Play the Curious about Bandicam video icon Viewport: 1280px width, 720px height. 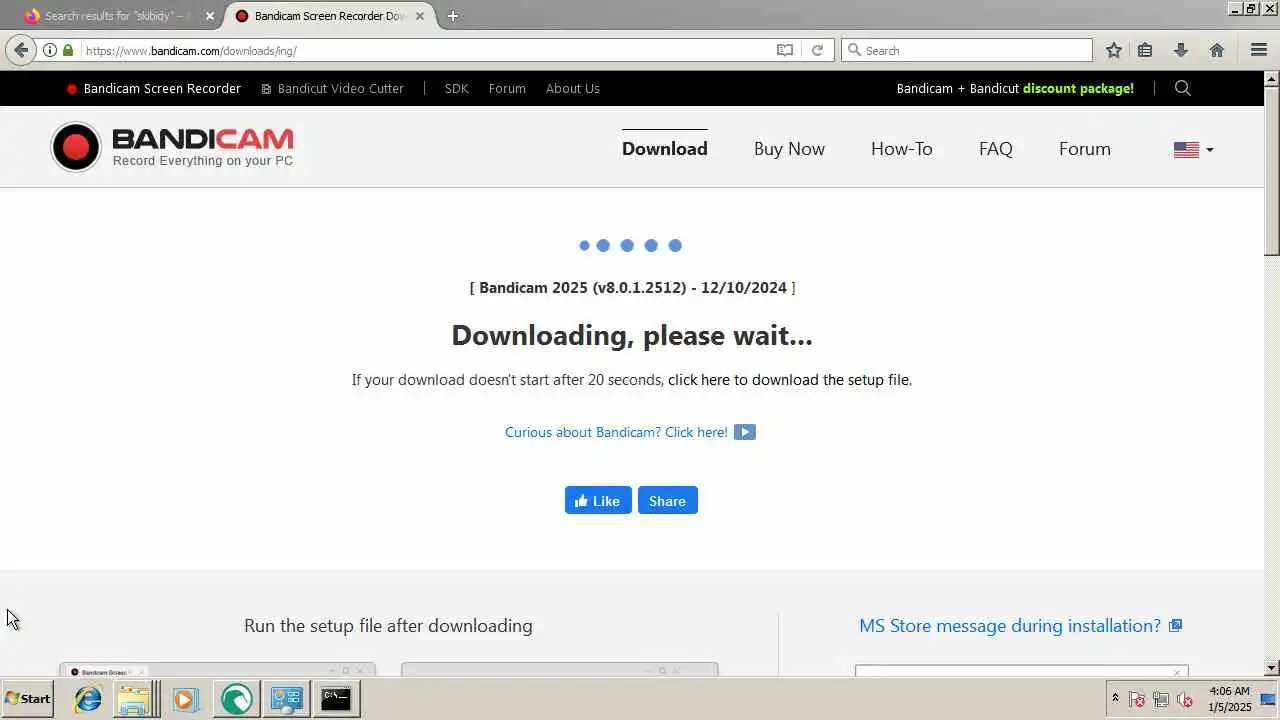(x=744, y=432)
